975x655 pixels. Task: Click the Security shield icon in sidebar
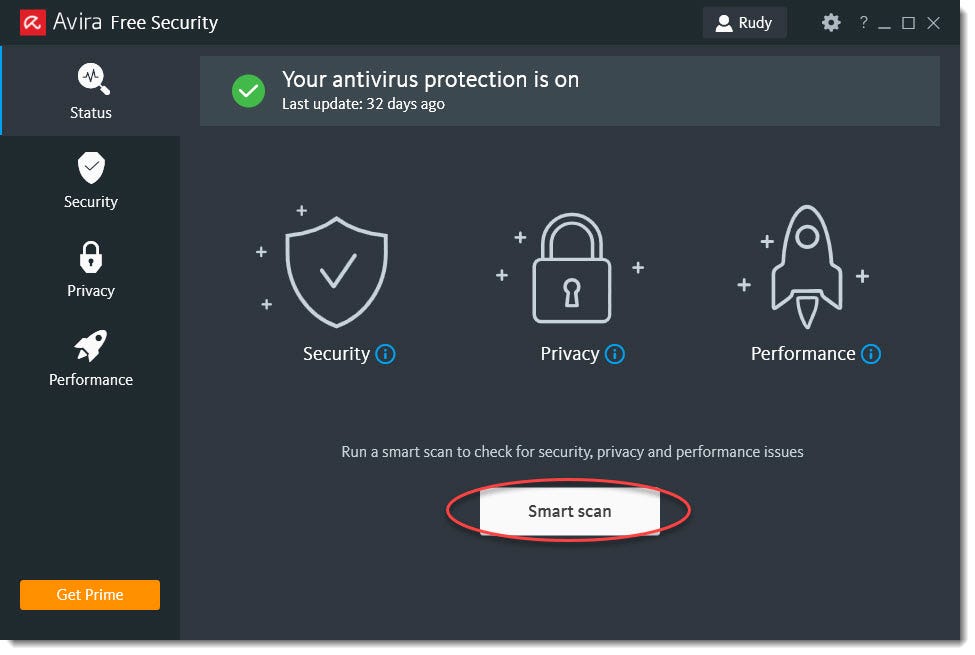[90, 167]
